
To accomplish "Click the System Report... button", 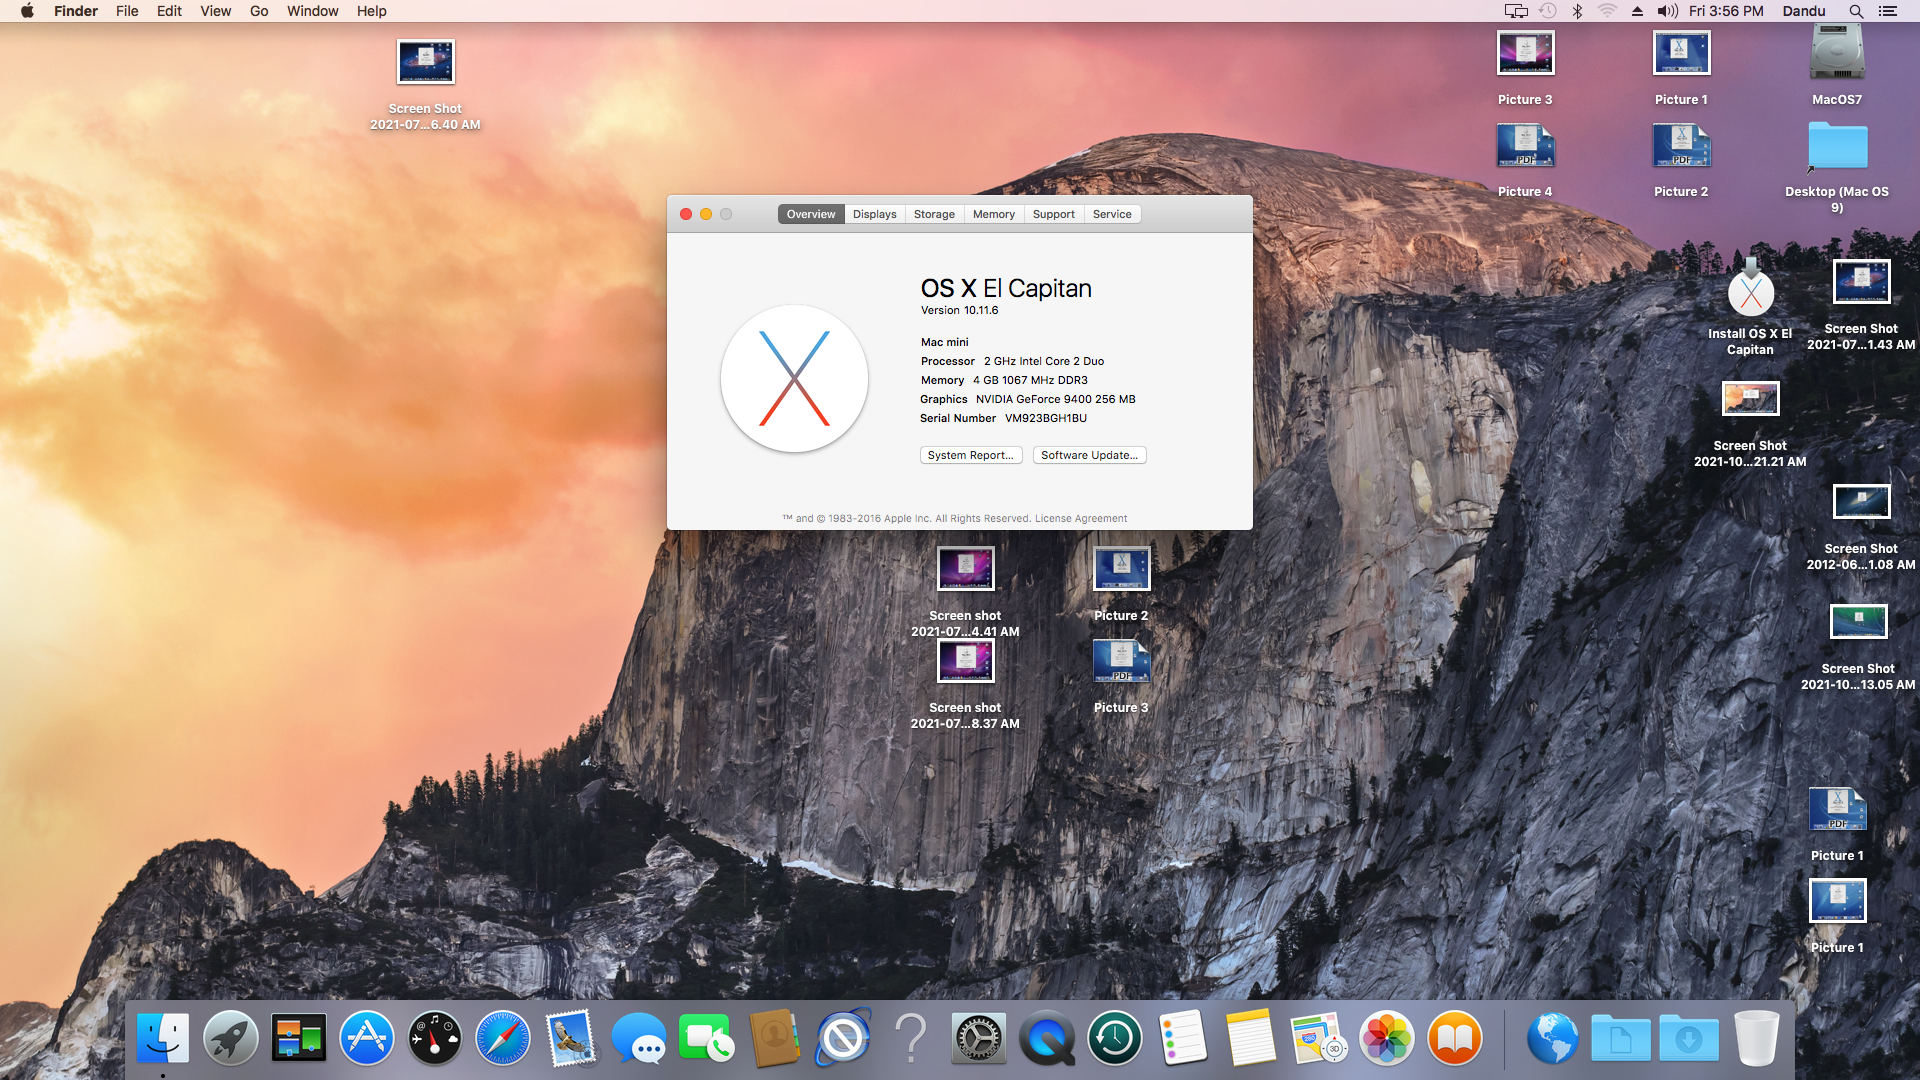I will [x=970, y=455].
